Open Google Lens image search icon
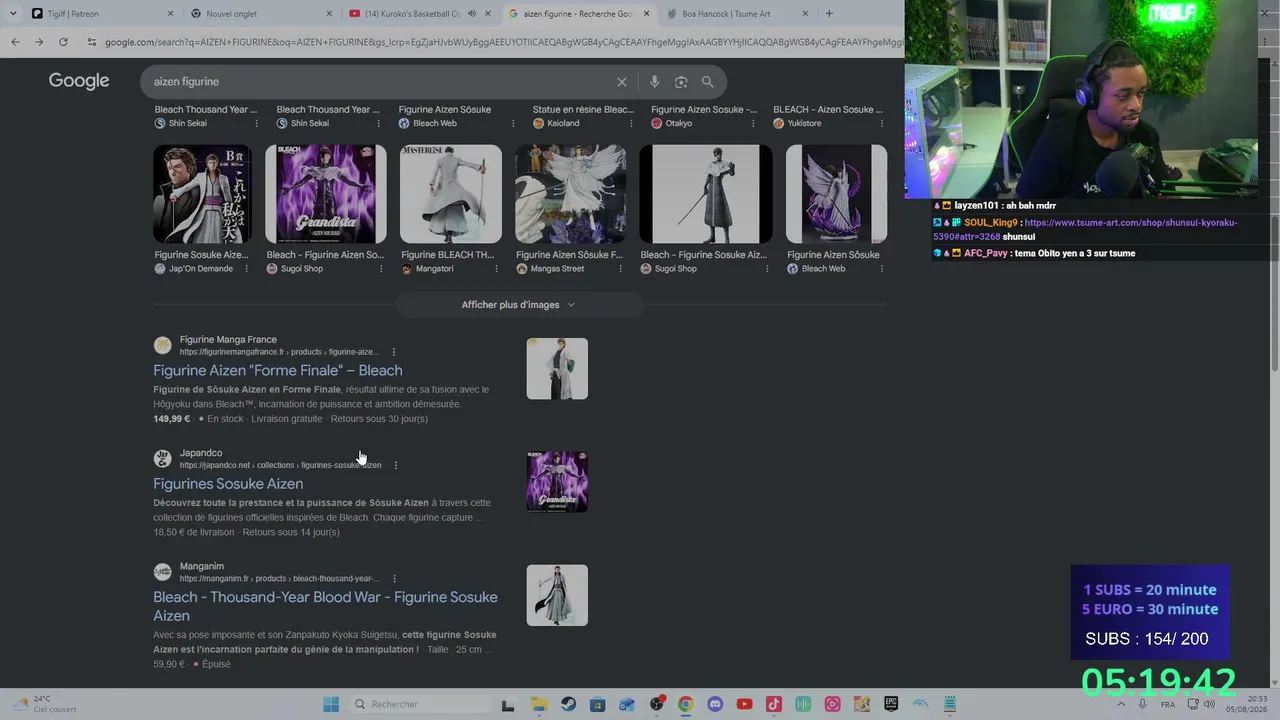The width and height of the screenshot is (1280, 720). (x=681, y=82)
